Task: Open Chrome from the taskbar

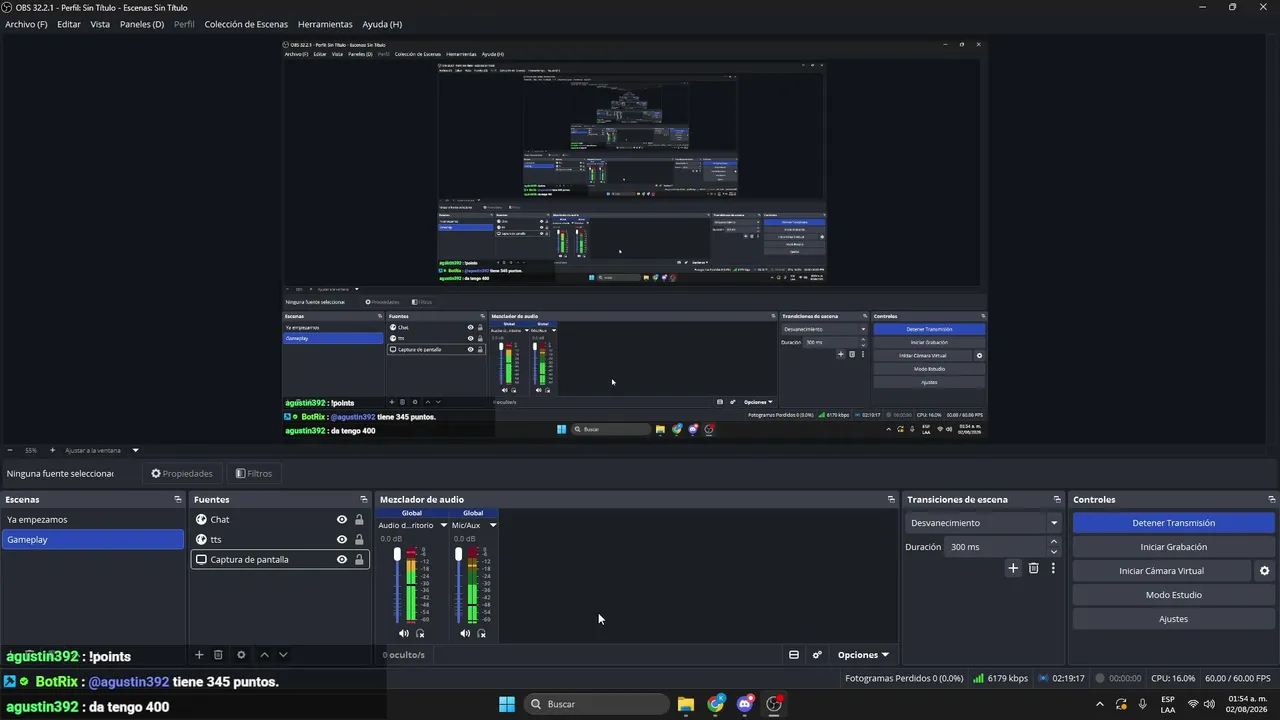Action: pyautogui.click(x=716, y=704)
